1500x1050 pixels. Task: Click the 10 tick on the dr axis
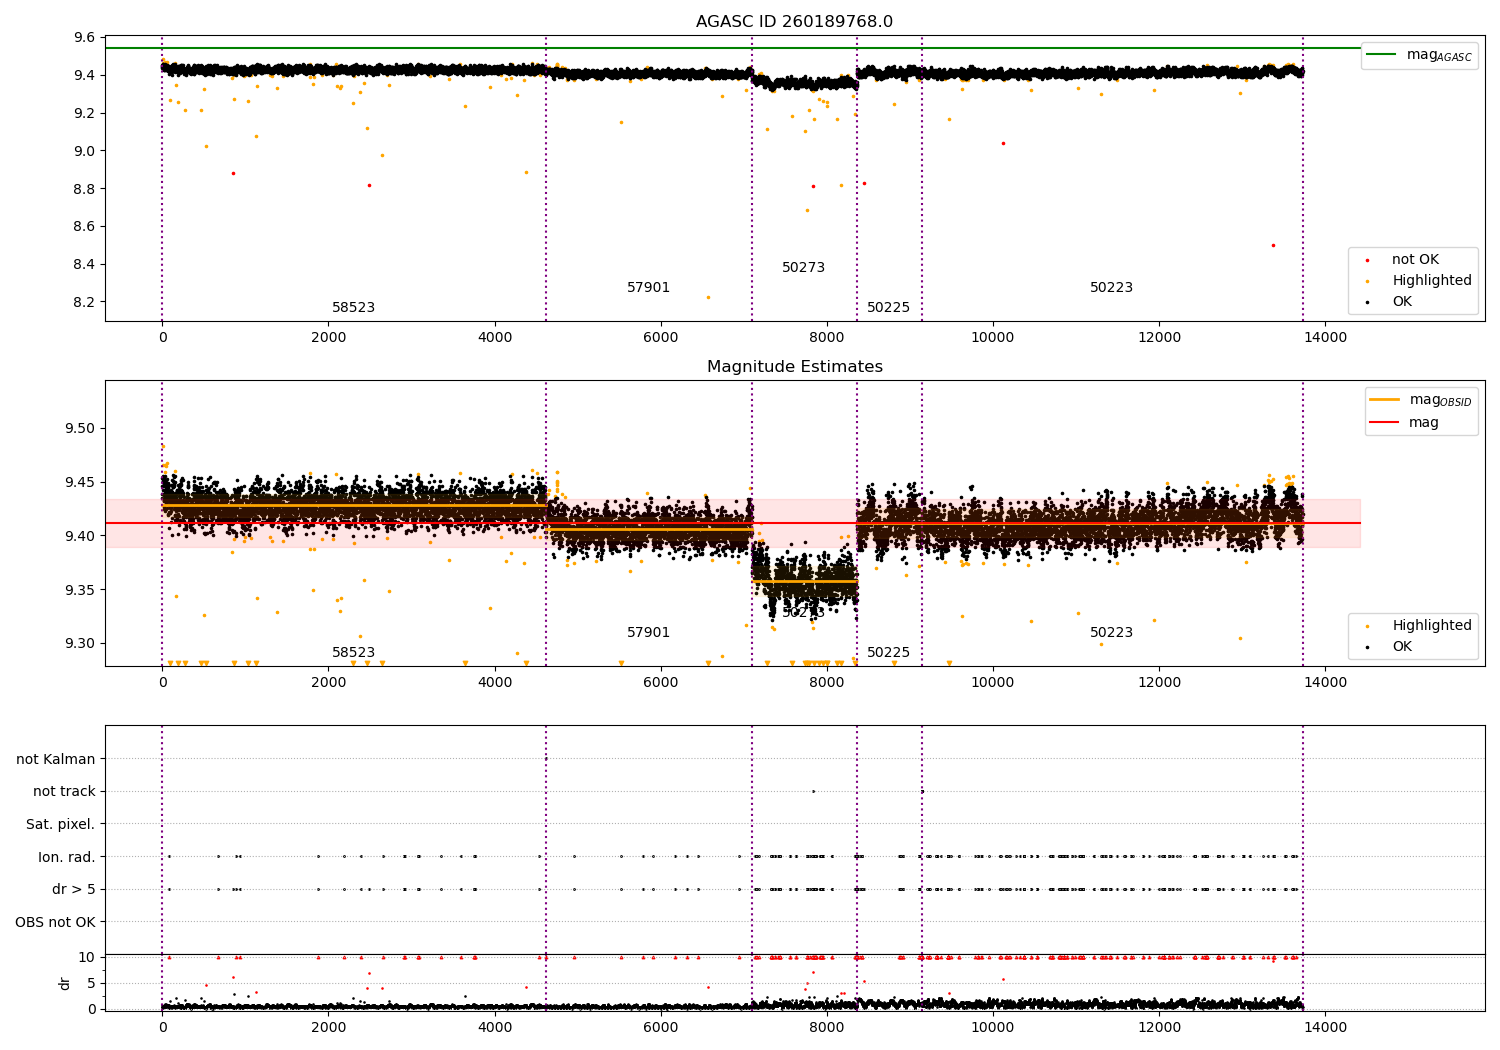pyautogui.click(x=87, y=957)
